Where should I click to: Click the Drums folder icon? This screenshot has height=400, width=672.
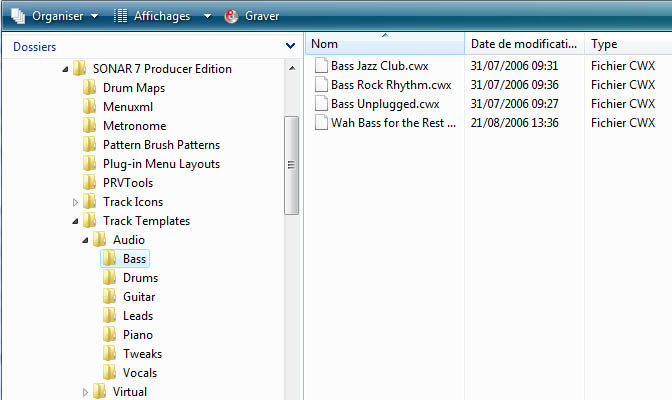tap(109, 277)
